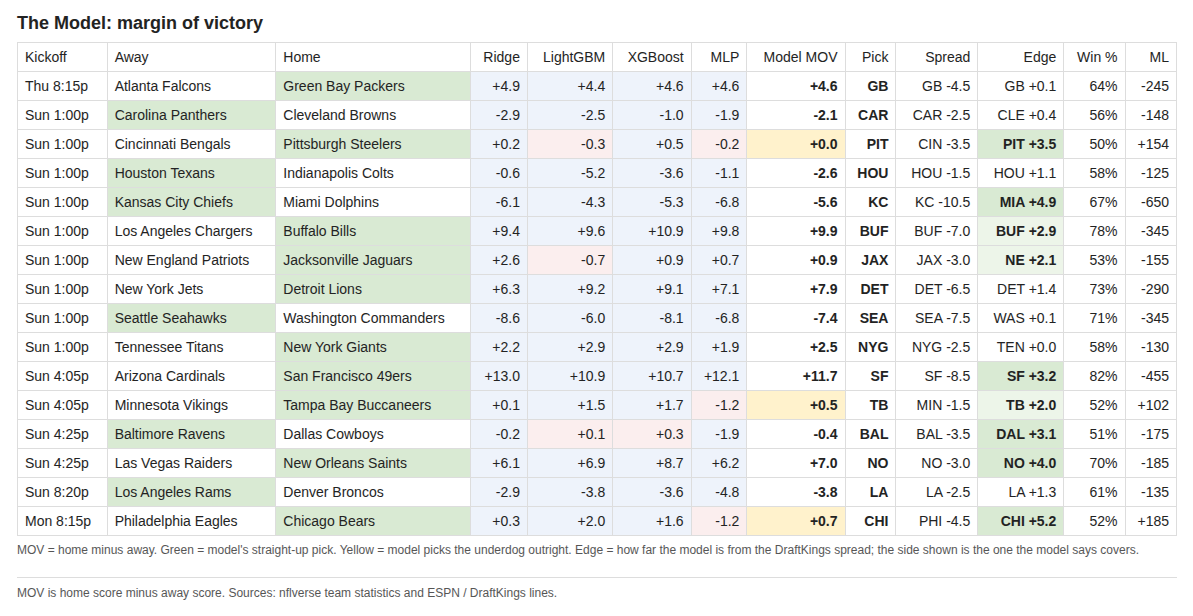Image resolution: width=1193 pixels, height=616 pixels.
Task: Click the Pick column header
Action: (870, 57)
